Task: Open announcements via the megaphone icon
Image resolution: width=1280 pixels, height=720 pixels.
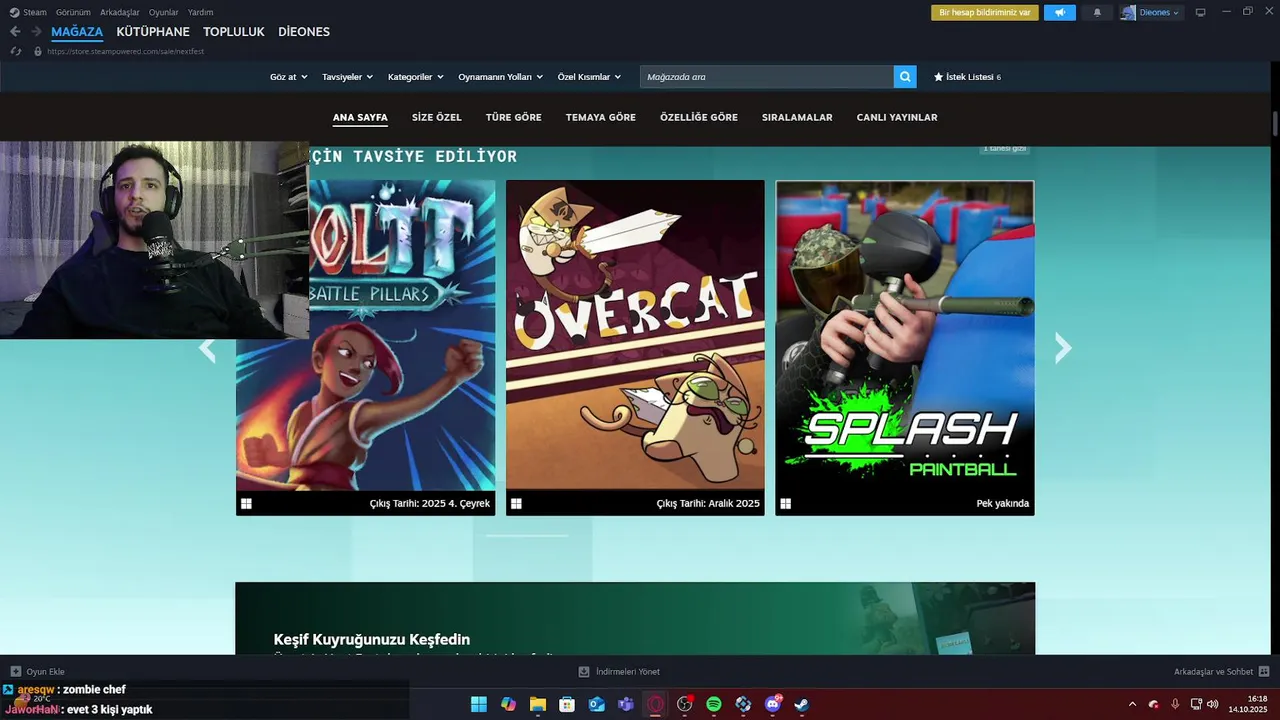Action: point(1060,13)
